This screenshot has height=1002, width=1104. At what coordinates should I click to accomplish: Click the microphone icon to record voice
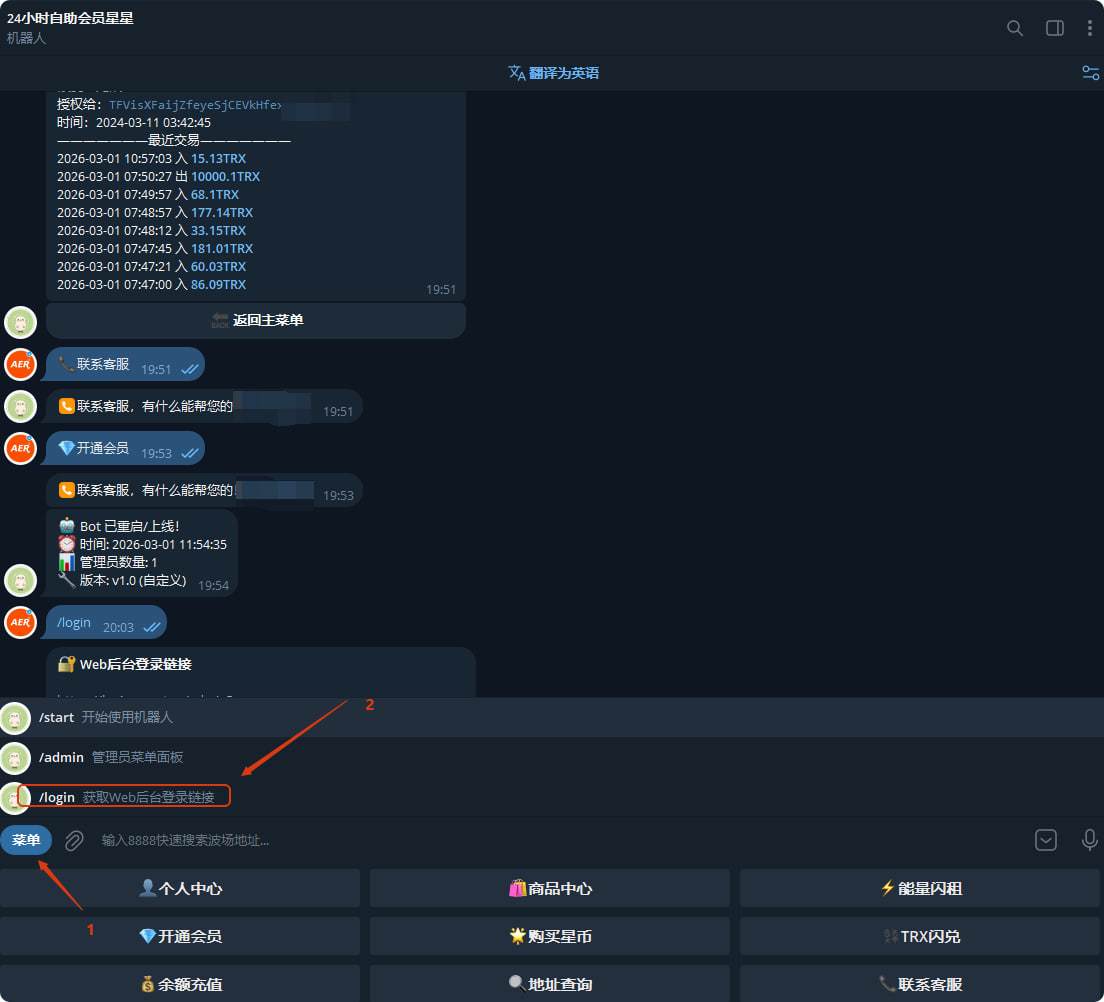pos(1089,841)
